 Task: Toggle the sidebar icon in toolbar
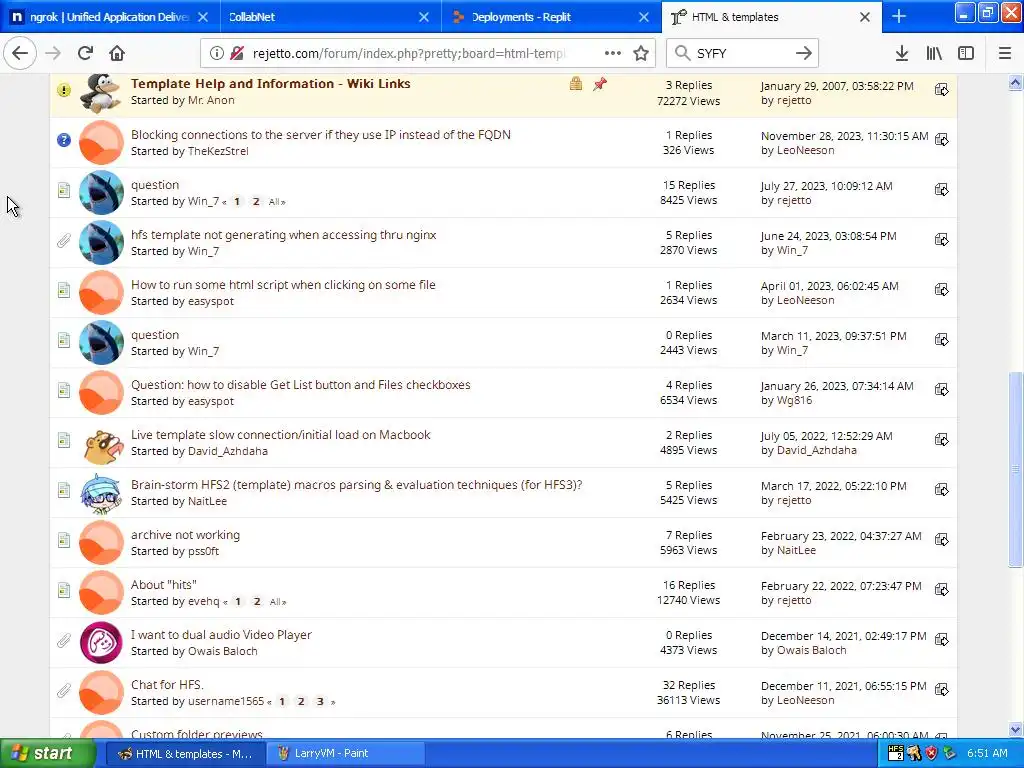point(966,54)
